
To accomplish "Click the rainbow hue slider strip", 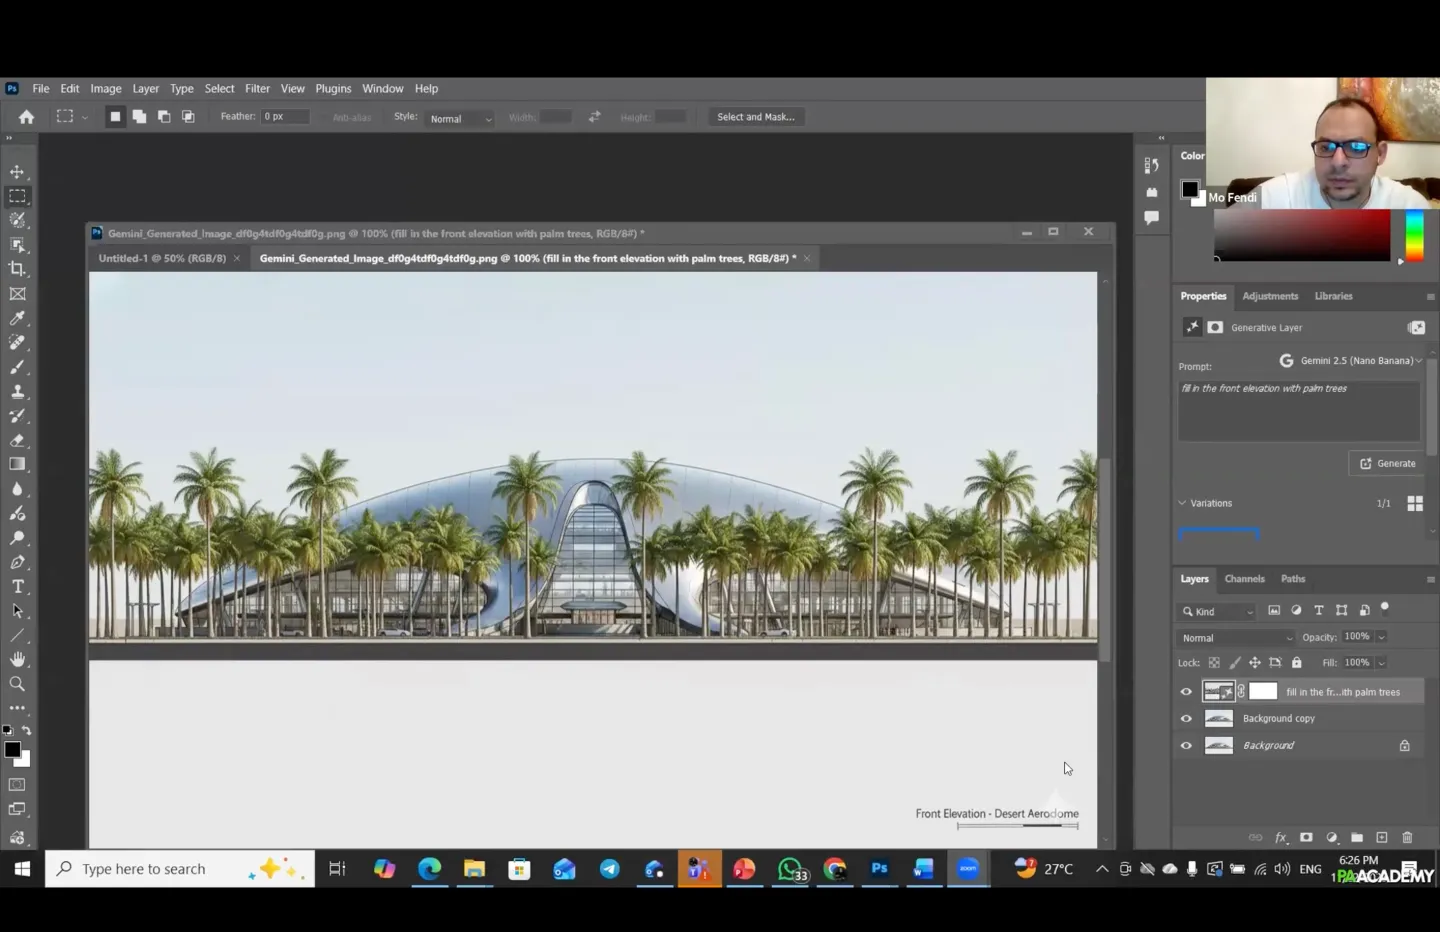I will pyautogui.click(x=1414, y=236).
